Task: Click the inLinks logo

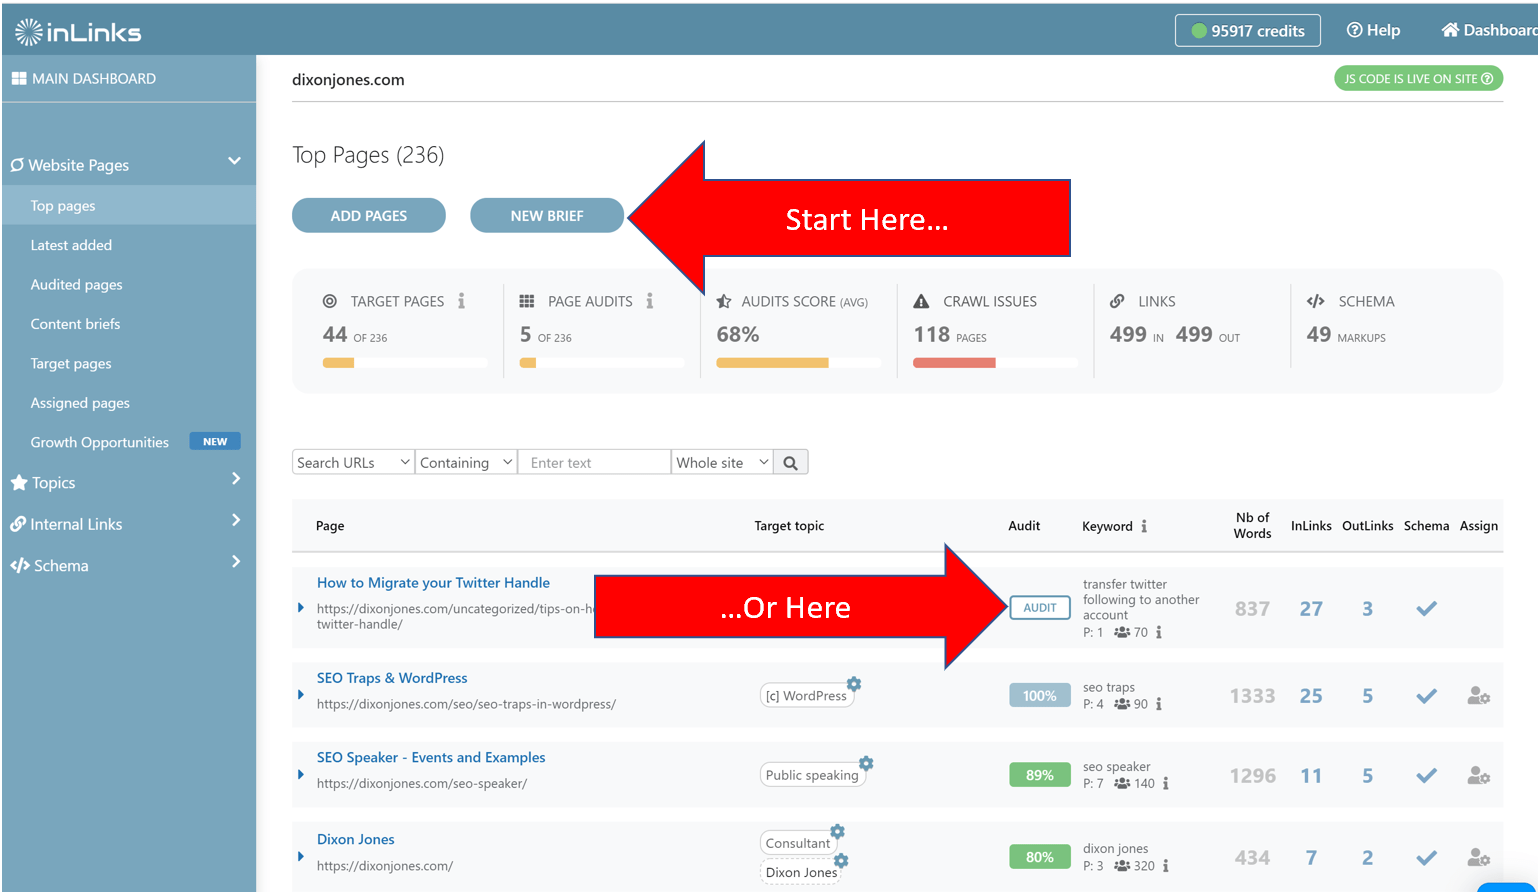Action: tap(78, 32)
